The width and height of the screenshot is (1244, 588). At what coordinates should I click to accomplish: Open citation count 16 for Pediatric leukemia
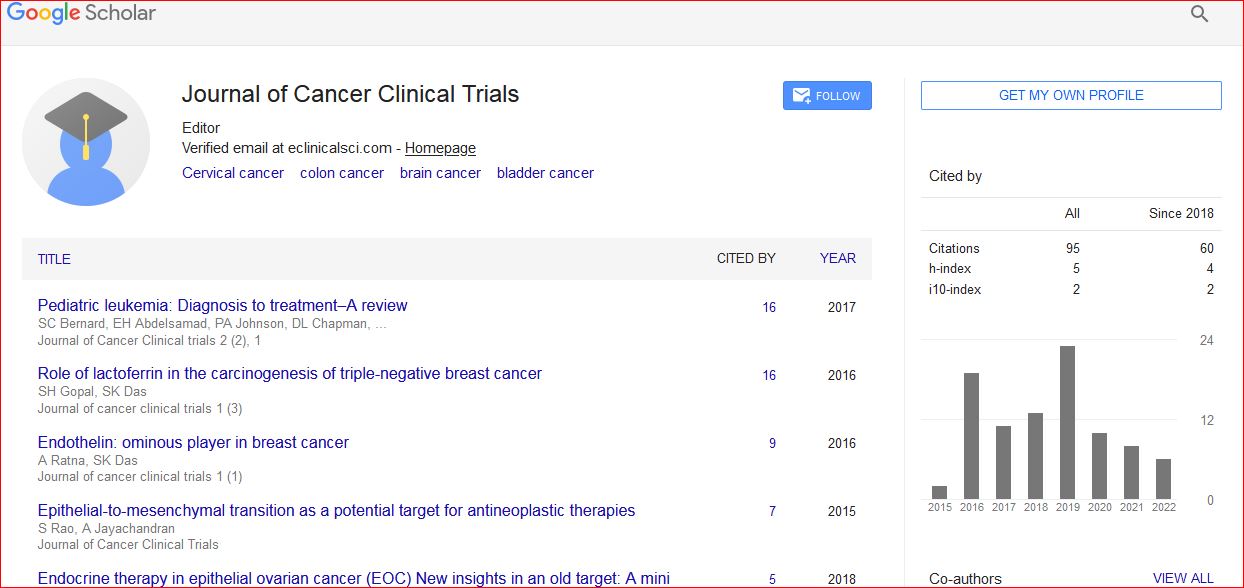769,307
